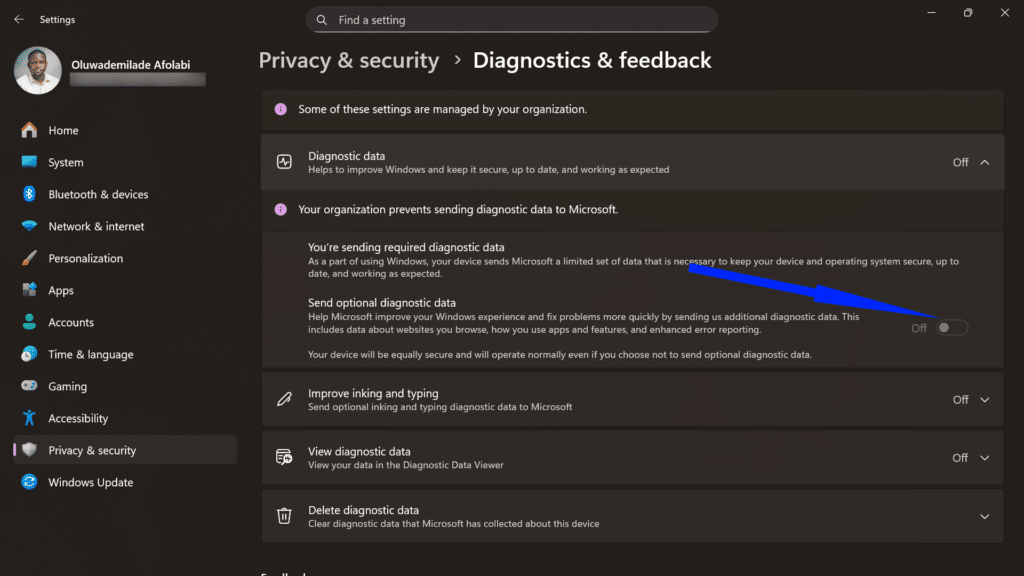Open Network & internet settings
Image resolution: width=1024 pixels, height=576 pixels.
28,226
